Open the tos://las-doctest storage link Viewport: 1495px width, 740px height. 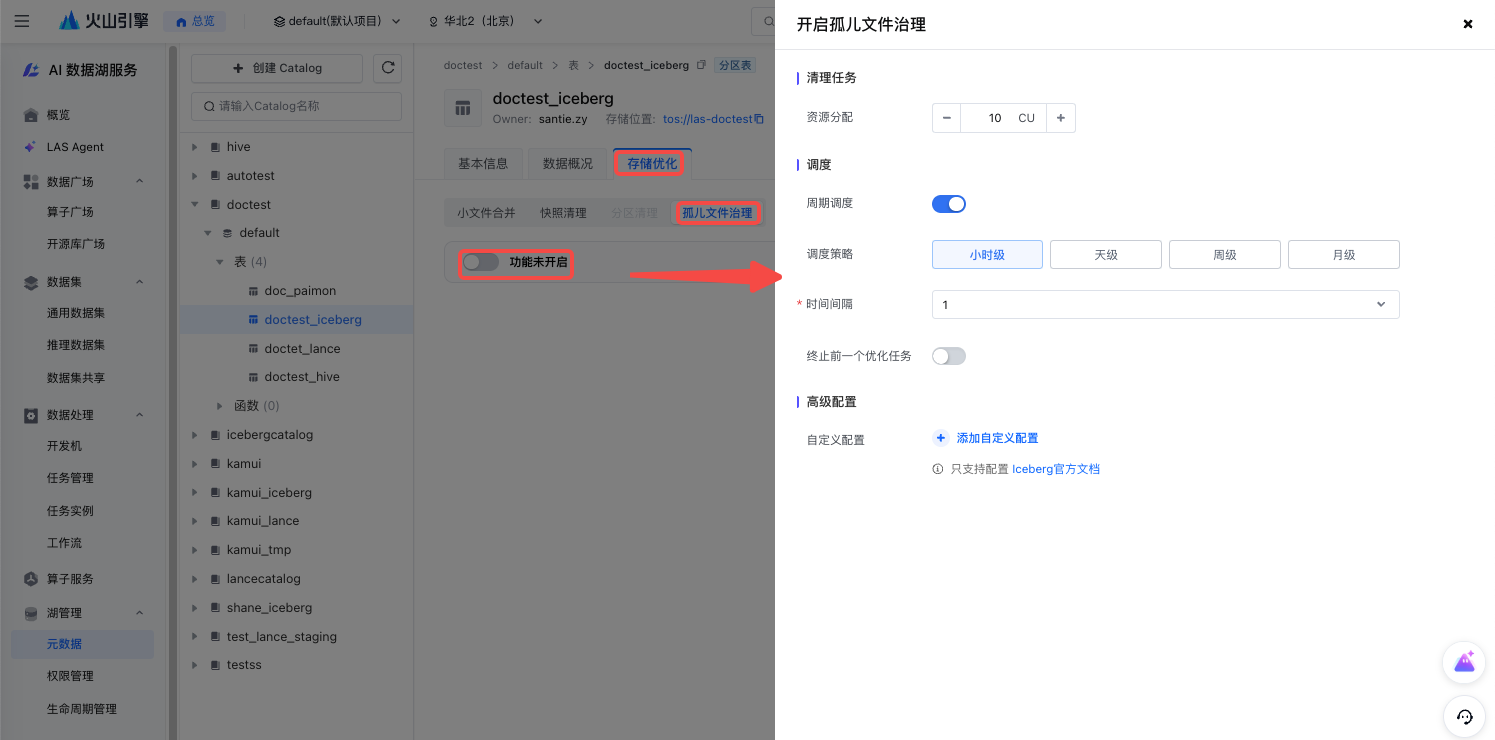click(x=708, y=119)
